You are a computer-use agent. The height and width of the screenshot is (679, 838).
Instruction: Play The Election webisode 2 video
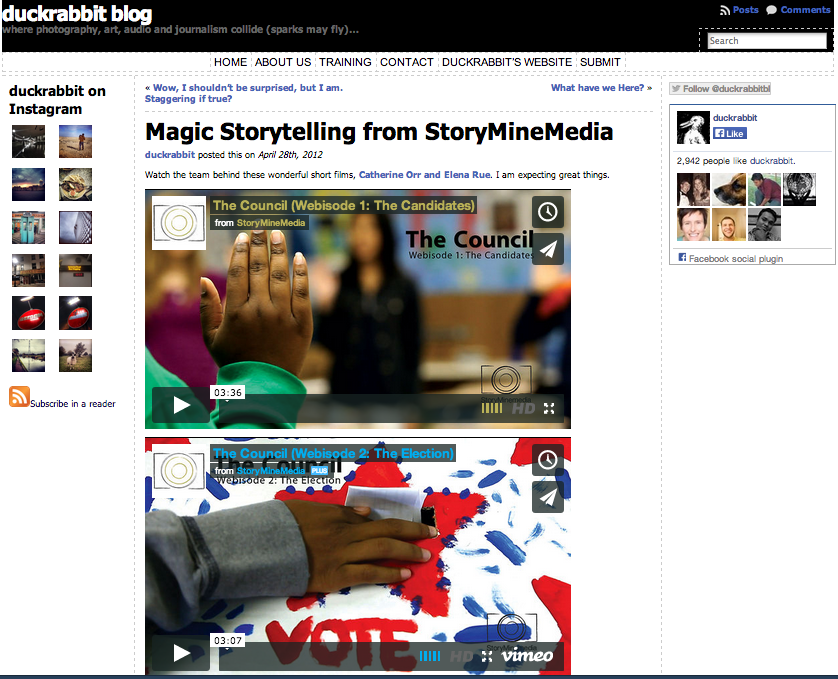pyautogui.click(x=181, y=653)
